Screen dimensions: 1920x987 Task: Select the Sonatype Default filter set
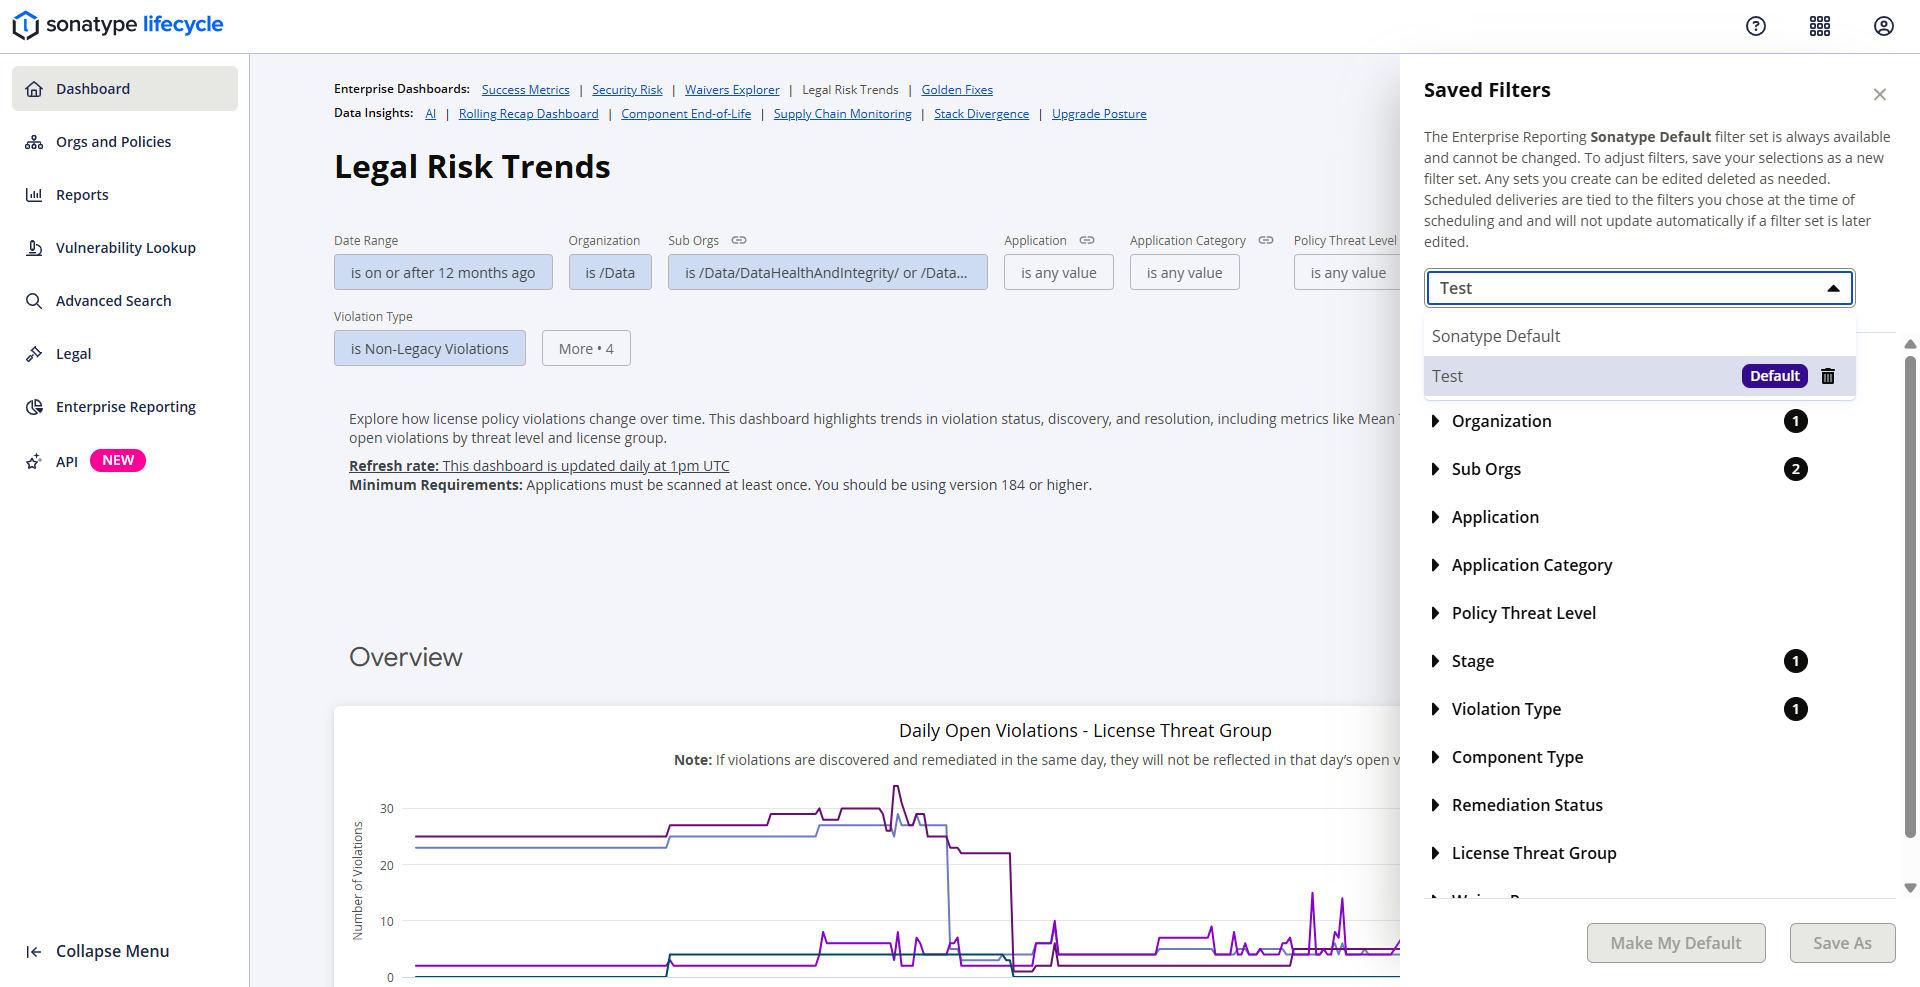click(x=1640, y=336)
